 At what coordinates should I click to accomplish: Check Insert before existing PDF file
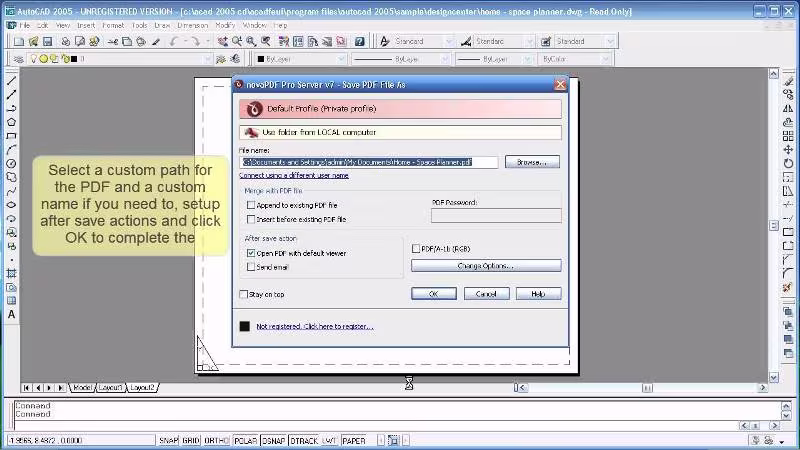click(x=251, y=219)
